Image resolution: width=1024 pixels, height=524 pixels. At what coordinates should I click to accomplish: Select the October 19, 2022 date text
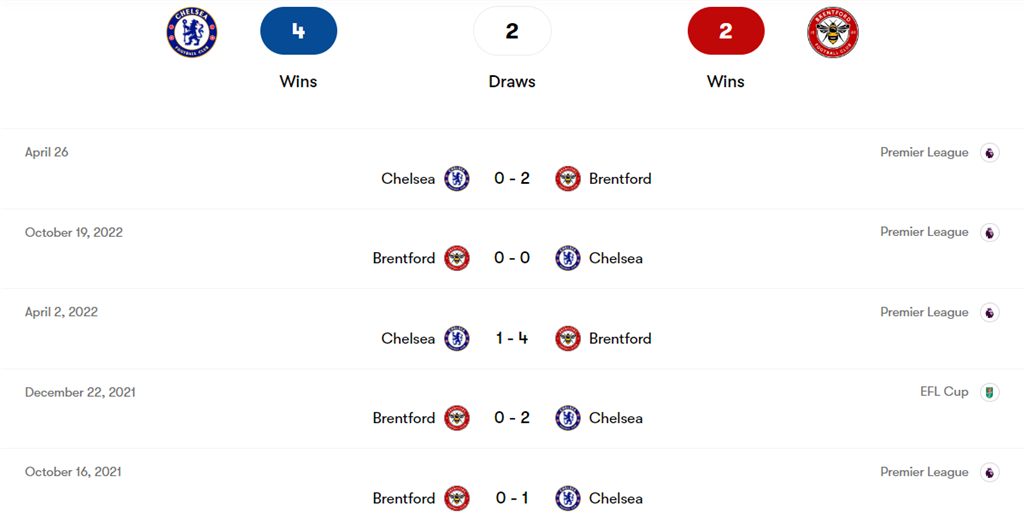(74, 232)
